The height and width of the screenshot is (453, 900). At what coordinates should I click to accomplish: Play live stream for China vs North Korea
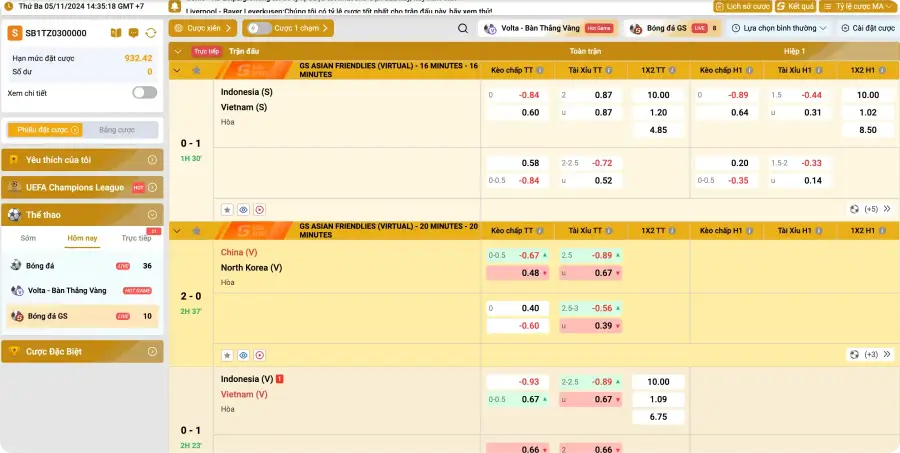point(259,355)
